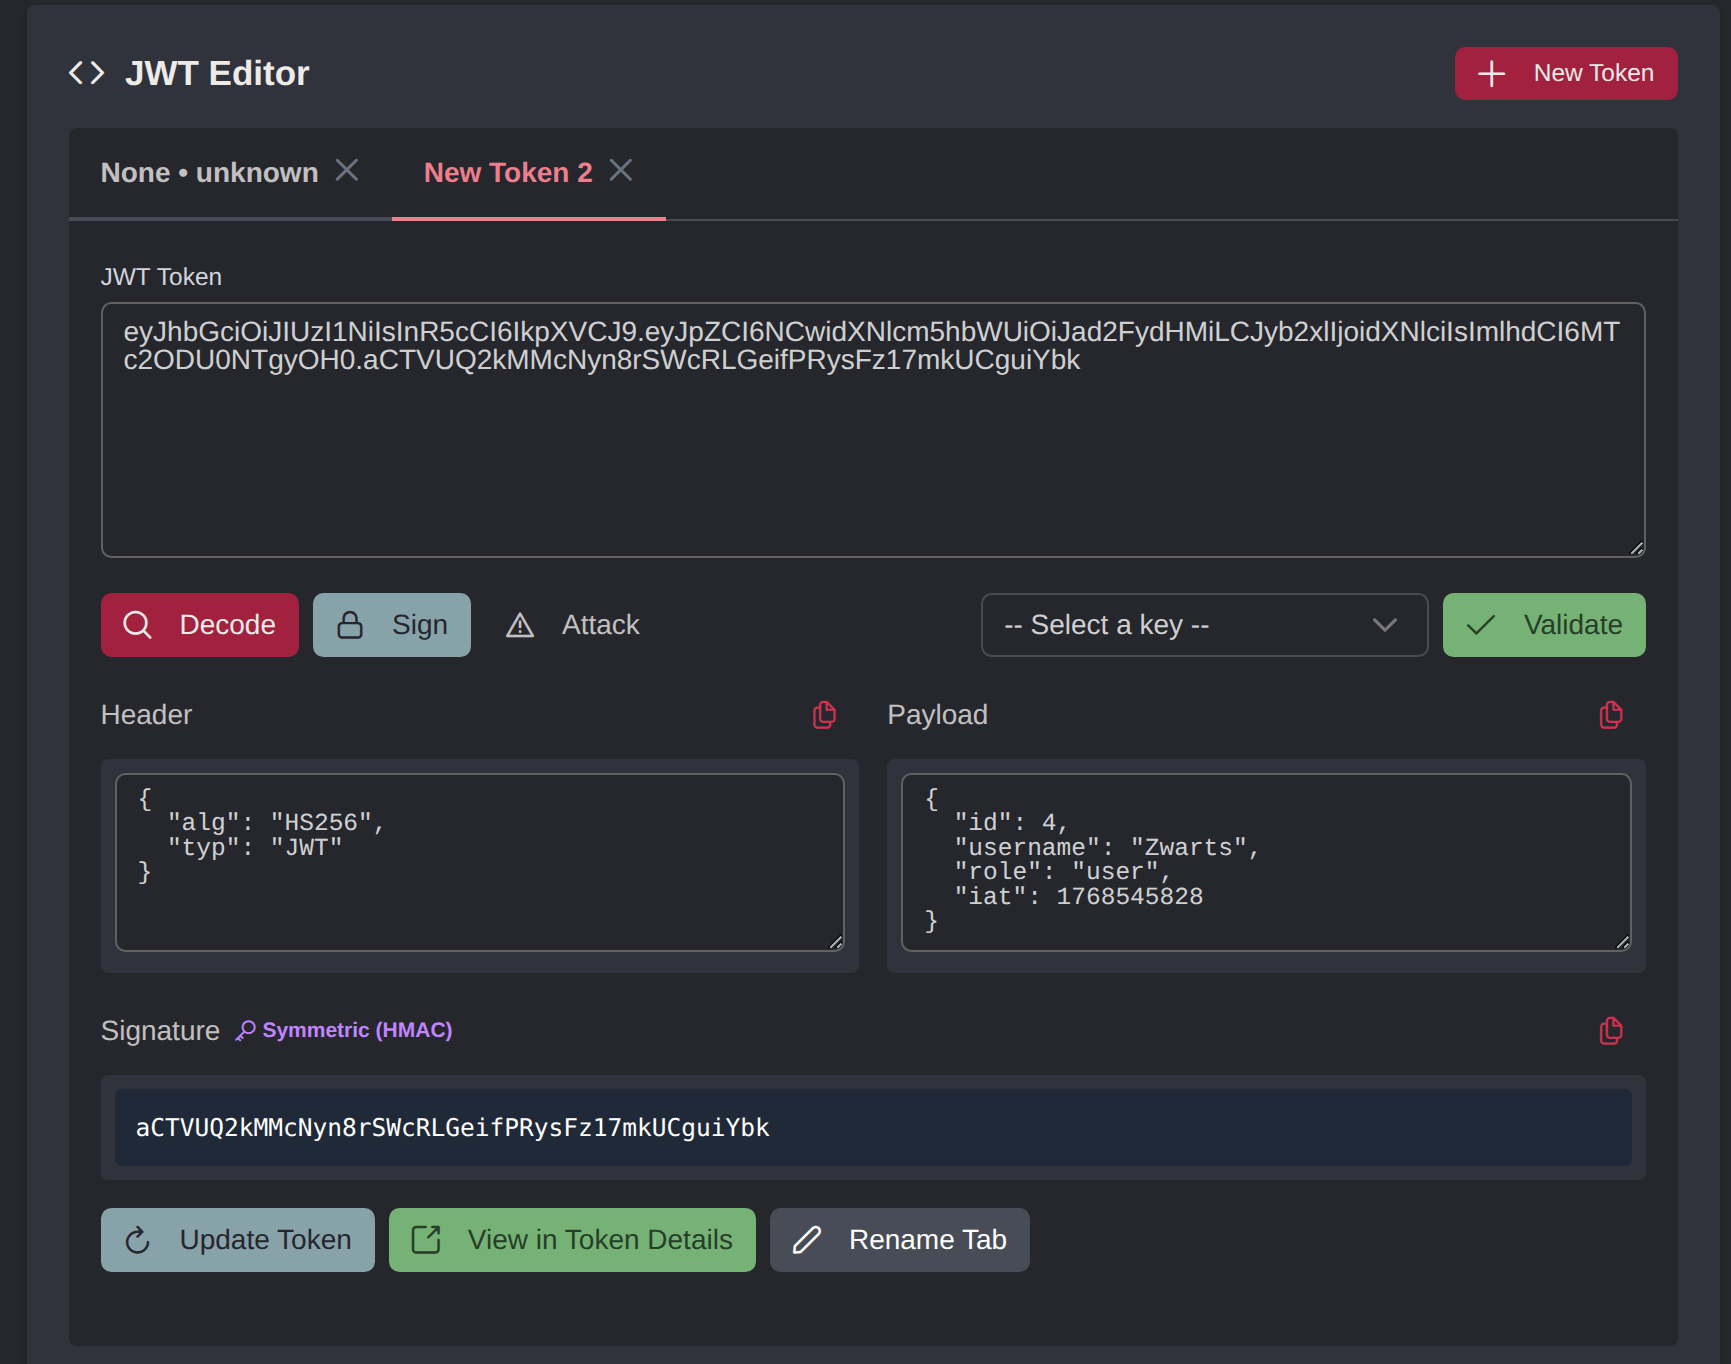
Task: Close the New Token 2 tab
Action: tap(621, 171)
